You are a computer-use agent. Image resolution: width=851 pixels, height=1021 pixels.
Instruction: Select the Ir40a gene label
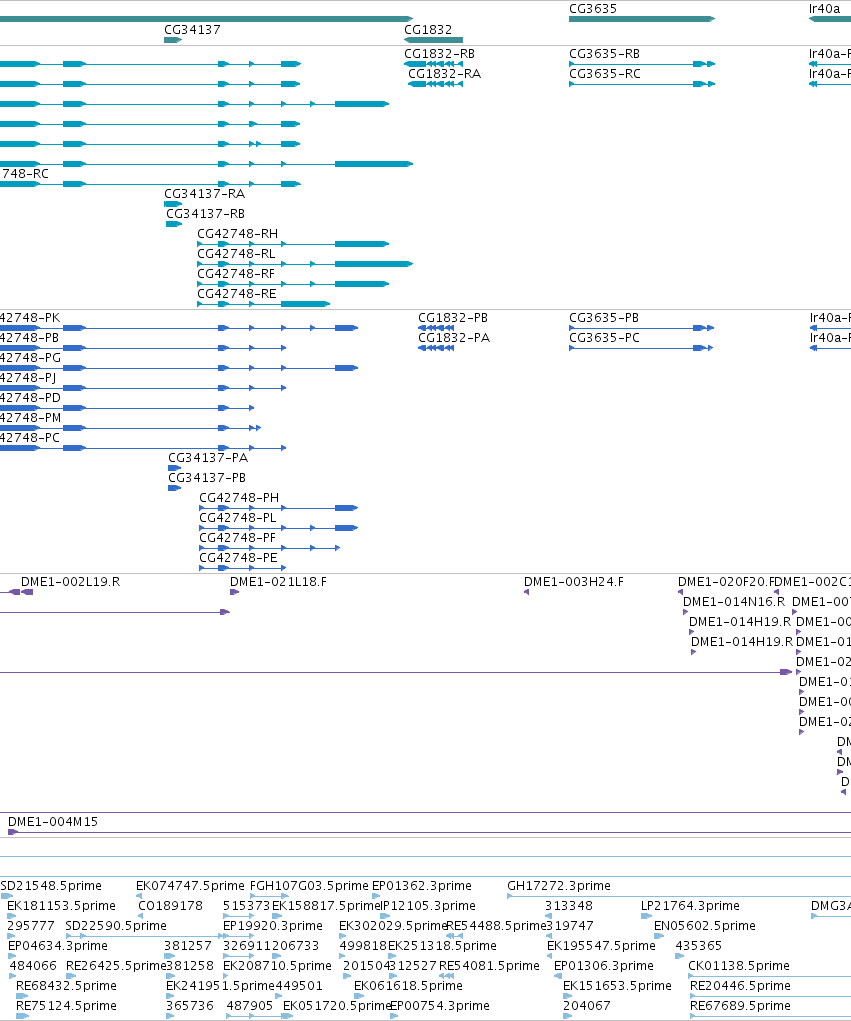click(x=824, y=8)
